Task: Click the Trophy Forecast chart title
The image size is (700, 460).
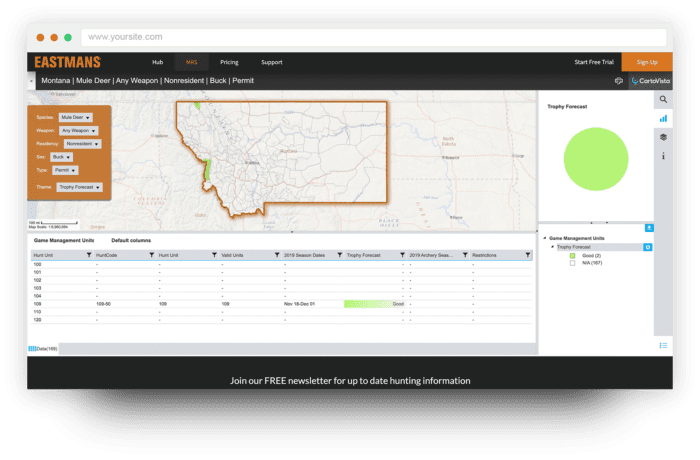Action: [x=567, y=107]
